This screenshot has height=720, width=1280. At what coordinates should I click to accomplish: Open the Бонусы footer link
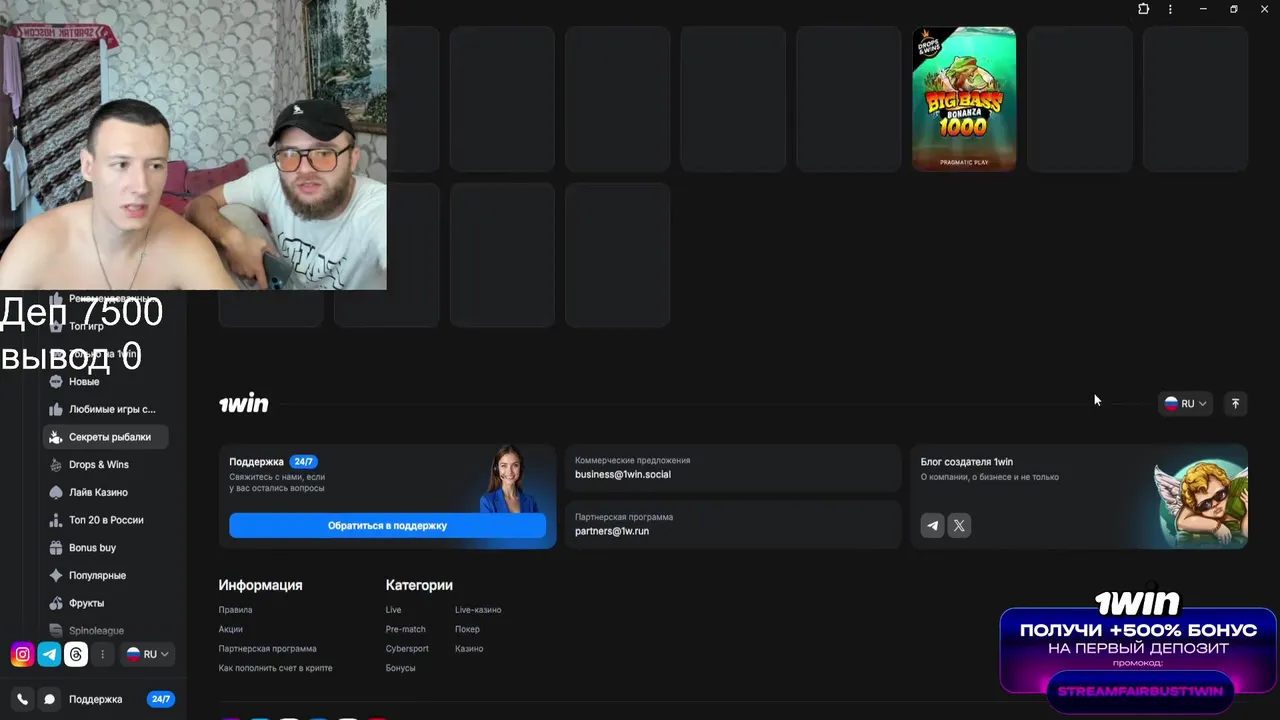400,668
